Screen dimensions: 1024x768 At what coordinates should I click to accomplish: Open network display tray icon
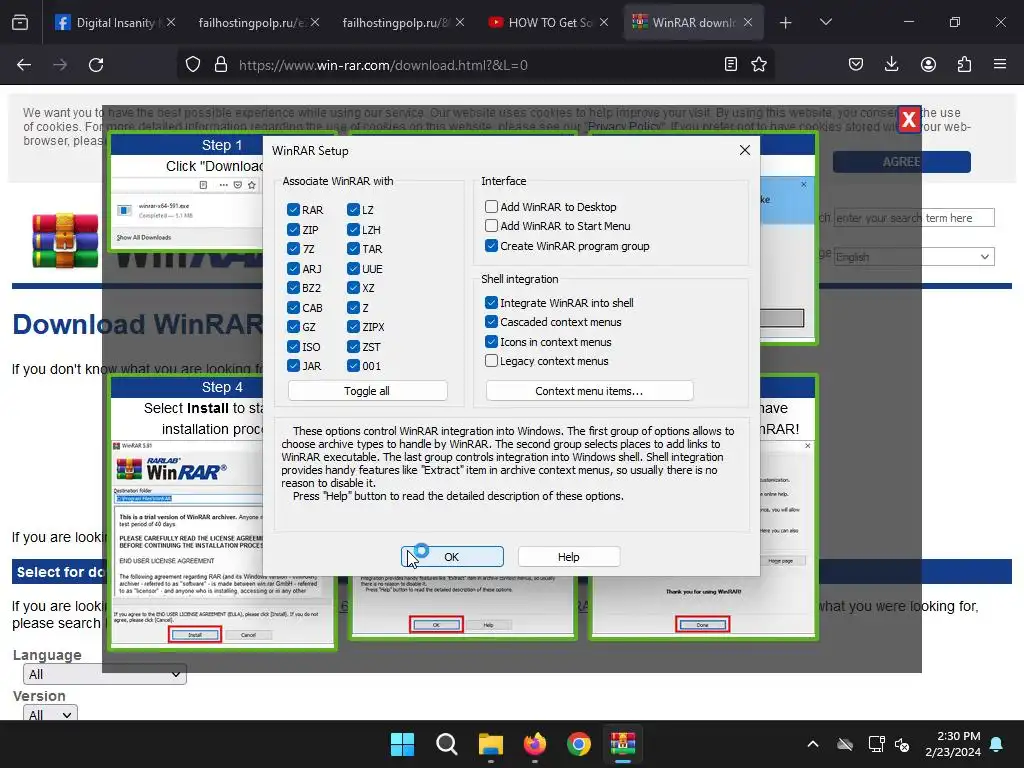[876, 744]
